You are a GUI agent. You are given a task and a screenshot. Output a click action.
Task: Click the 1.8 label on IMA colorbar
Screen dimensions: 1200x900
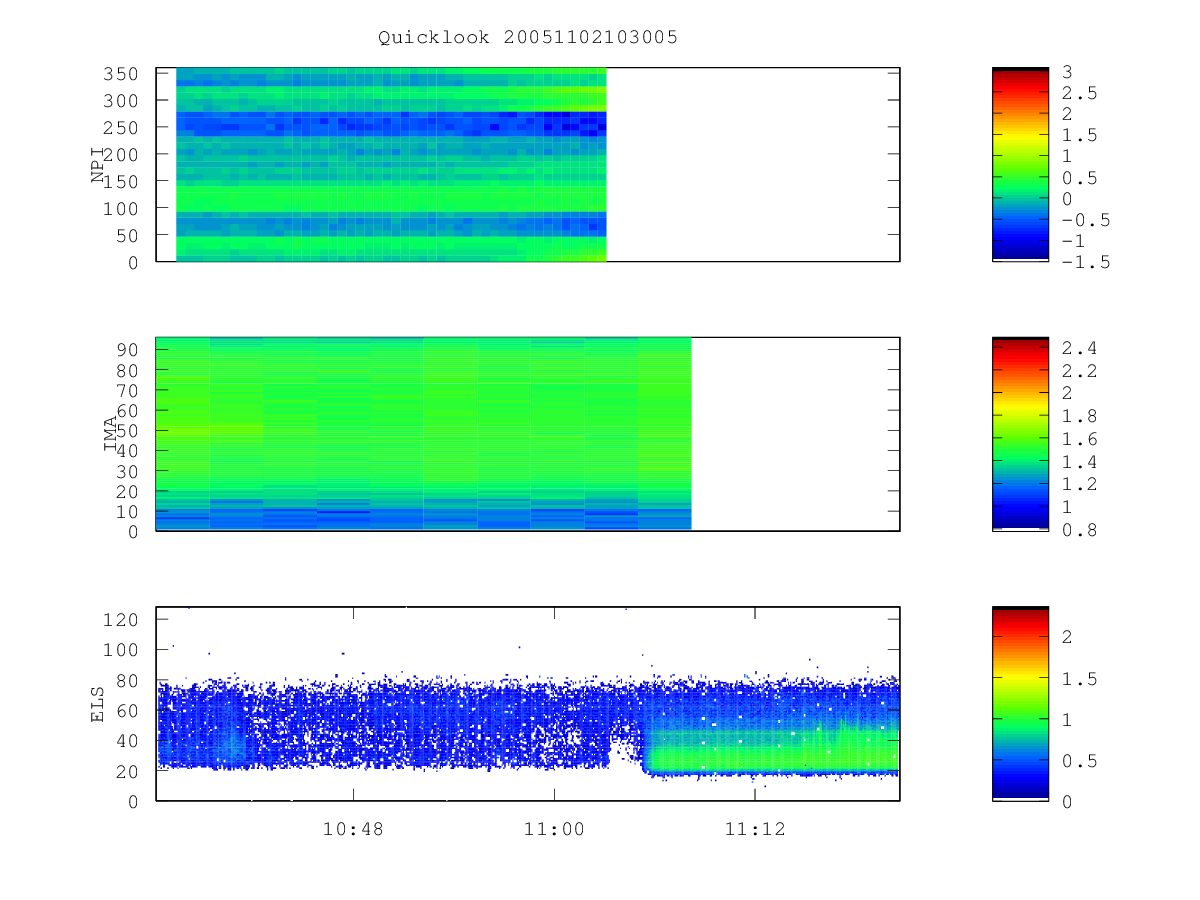pos(1079,416)
